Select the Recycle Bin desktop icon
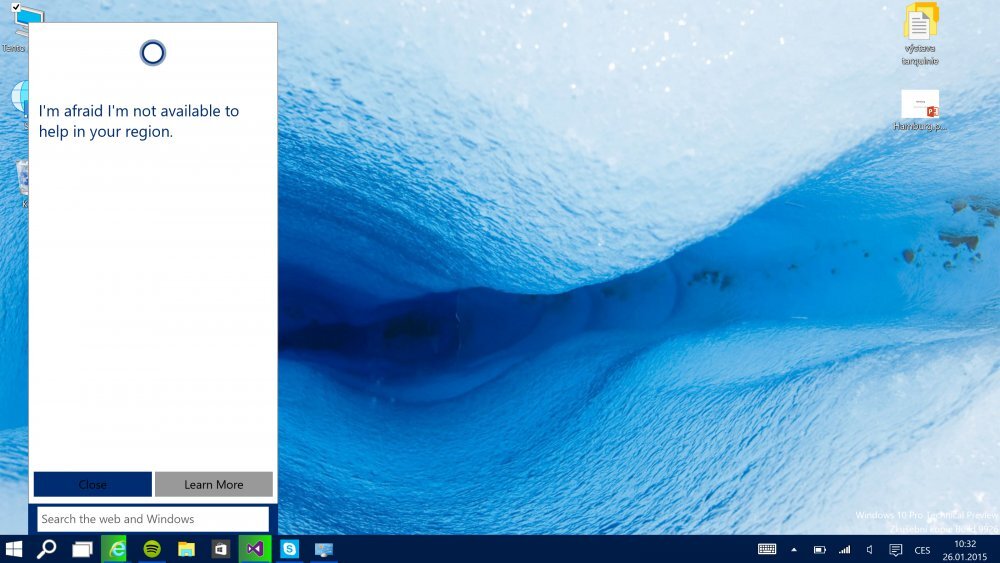The image size is (1000, 563). 22,182
